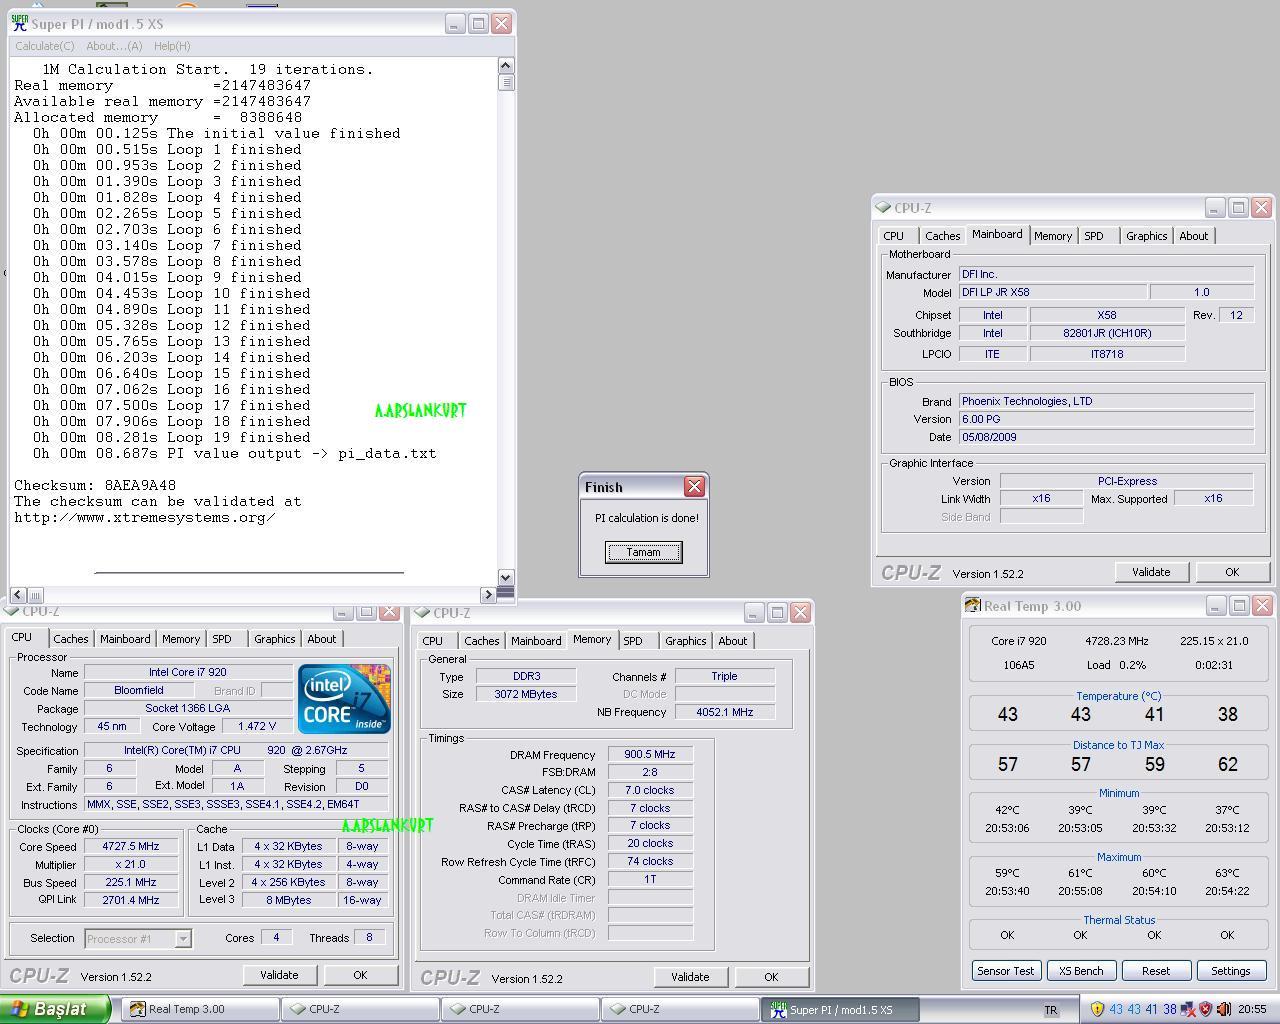Open the Calculate(C) menu in Super PI
The height and width of the screenshot is (1024, 1280).
pos(45,46)
